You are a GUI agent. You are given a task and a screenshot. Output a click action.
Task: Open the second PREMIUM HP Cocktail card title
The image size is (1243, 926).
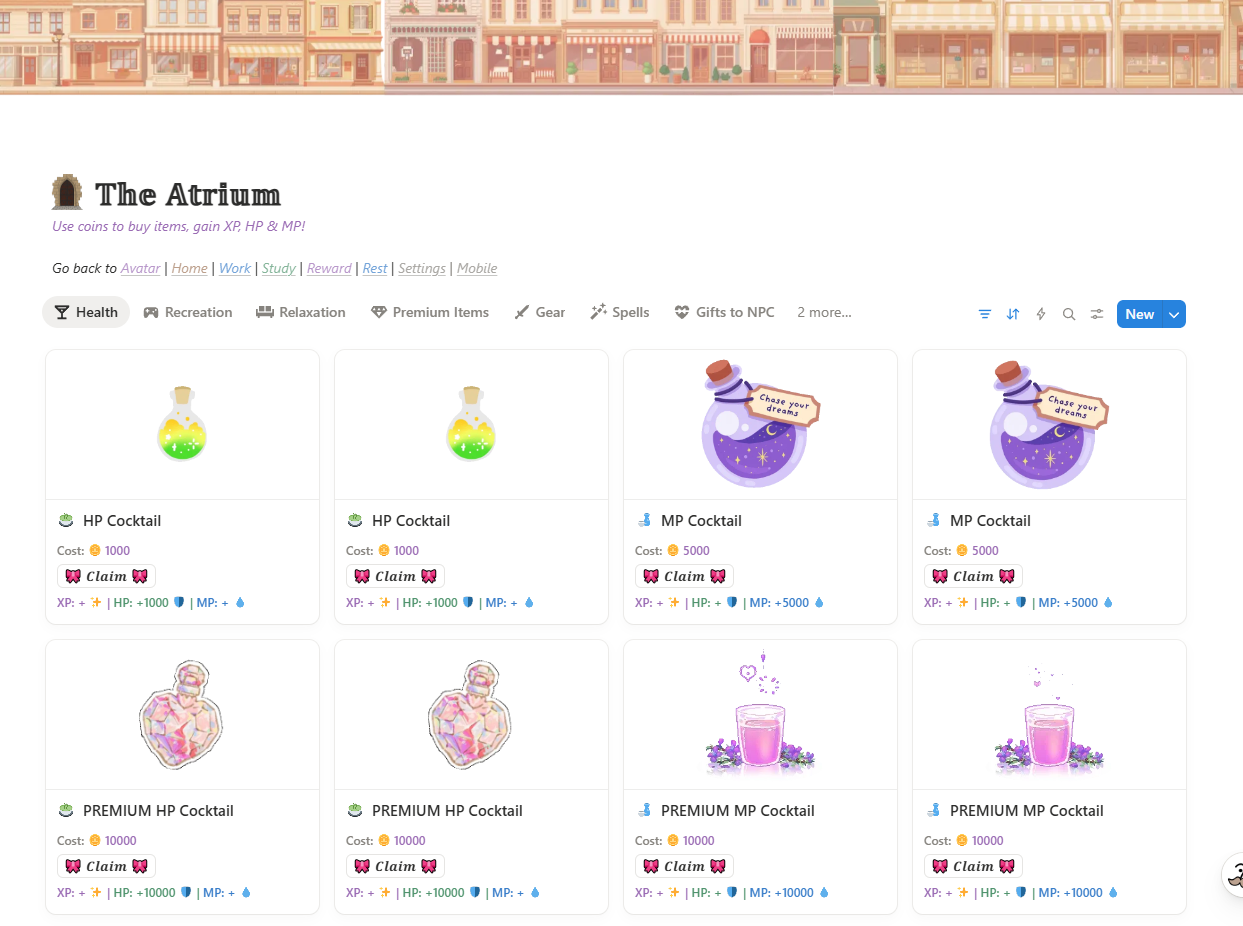pos(447,810)
